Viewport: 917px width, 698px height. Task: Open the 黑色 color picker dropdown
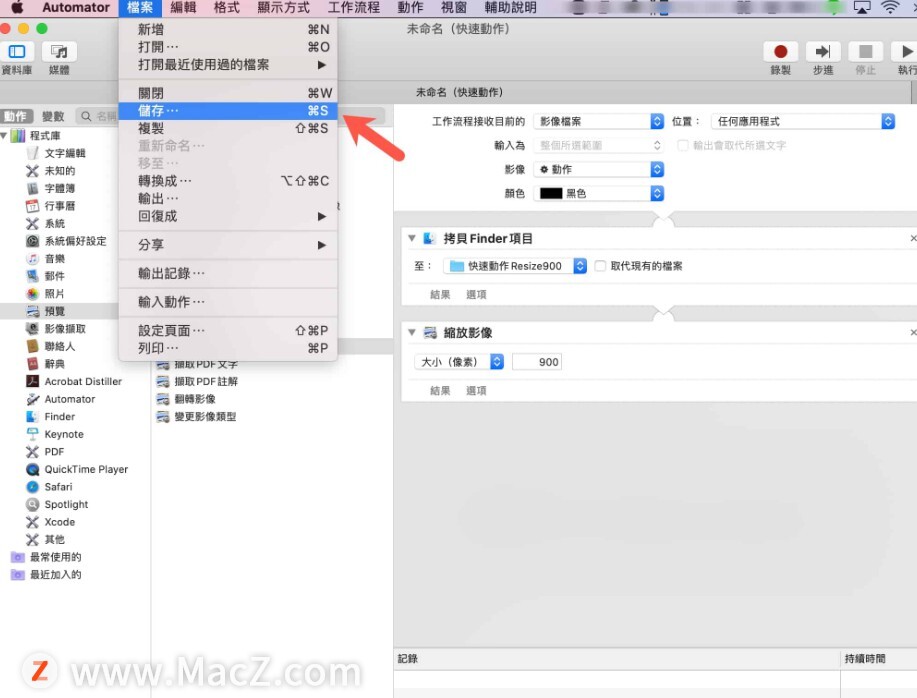pos(599,193)
